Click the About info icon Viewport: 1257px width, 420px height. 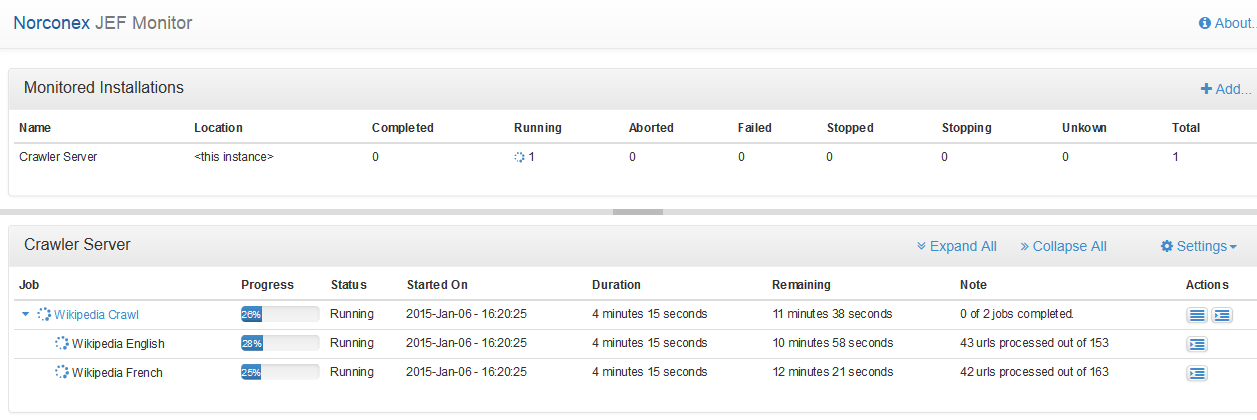coord(1205,23)
